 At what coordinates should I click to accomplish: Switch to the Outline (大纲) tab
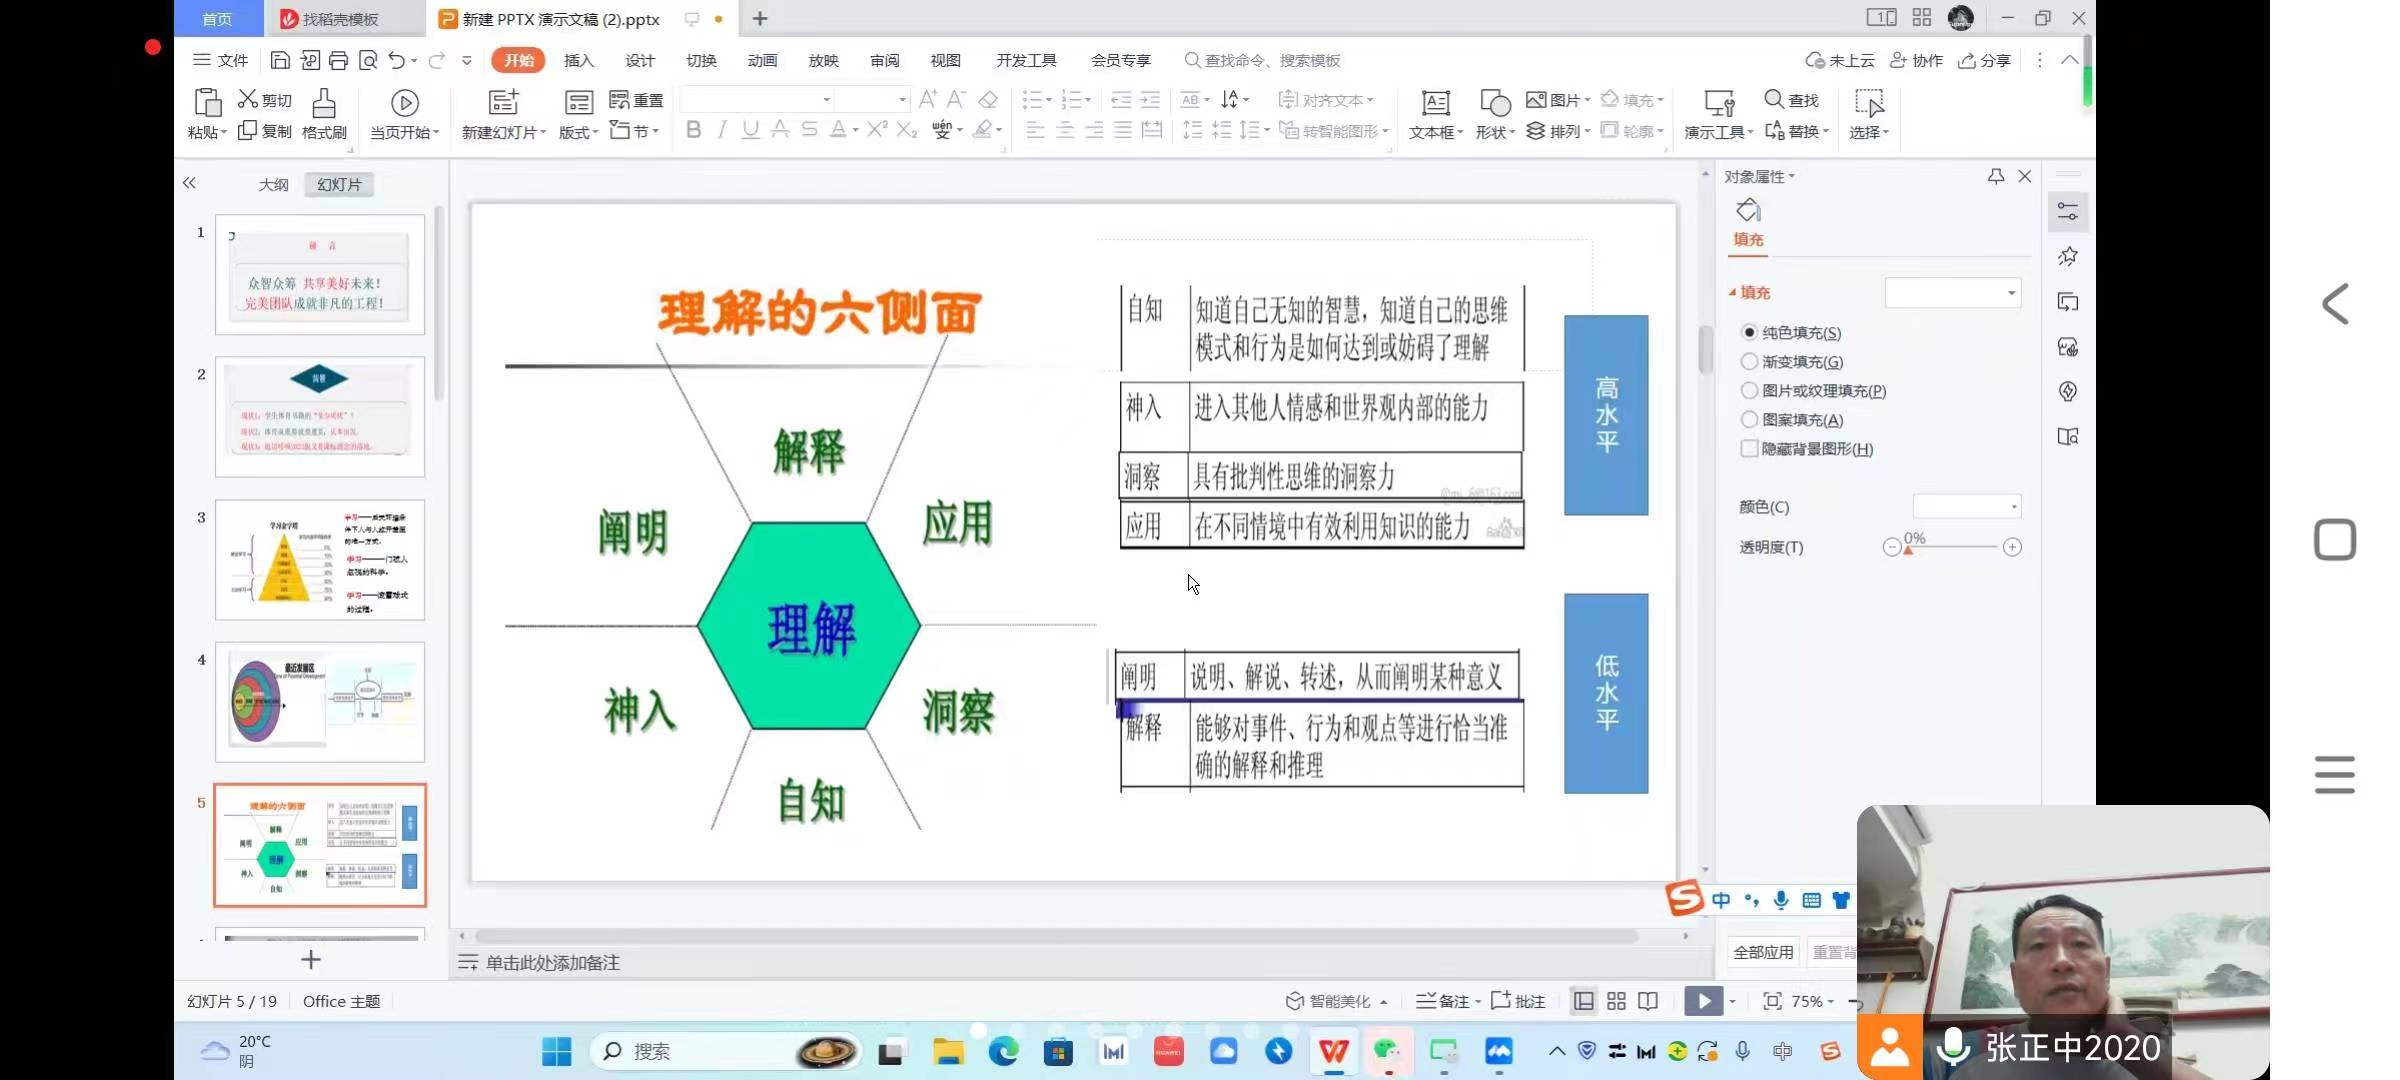tap(273, 185)
